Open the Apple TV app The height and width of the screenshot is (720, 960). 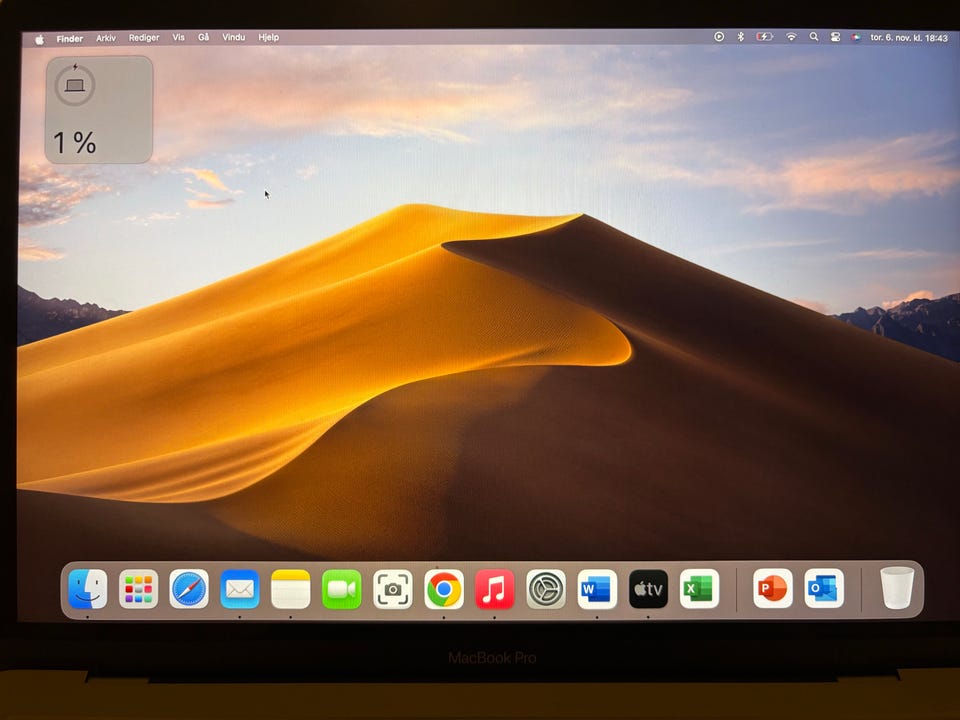(648, 589)
